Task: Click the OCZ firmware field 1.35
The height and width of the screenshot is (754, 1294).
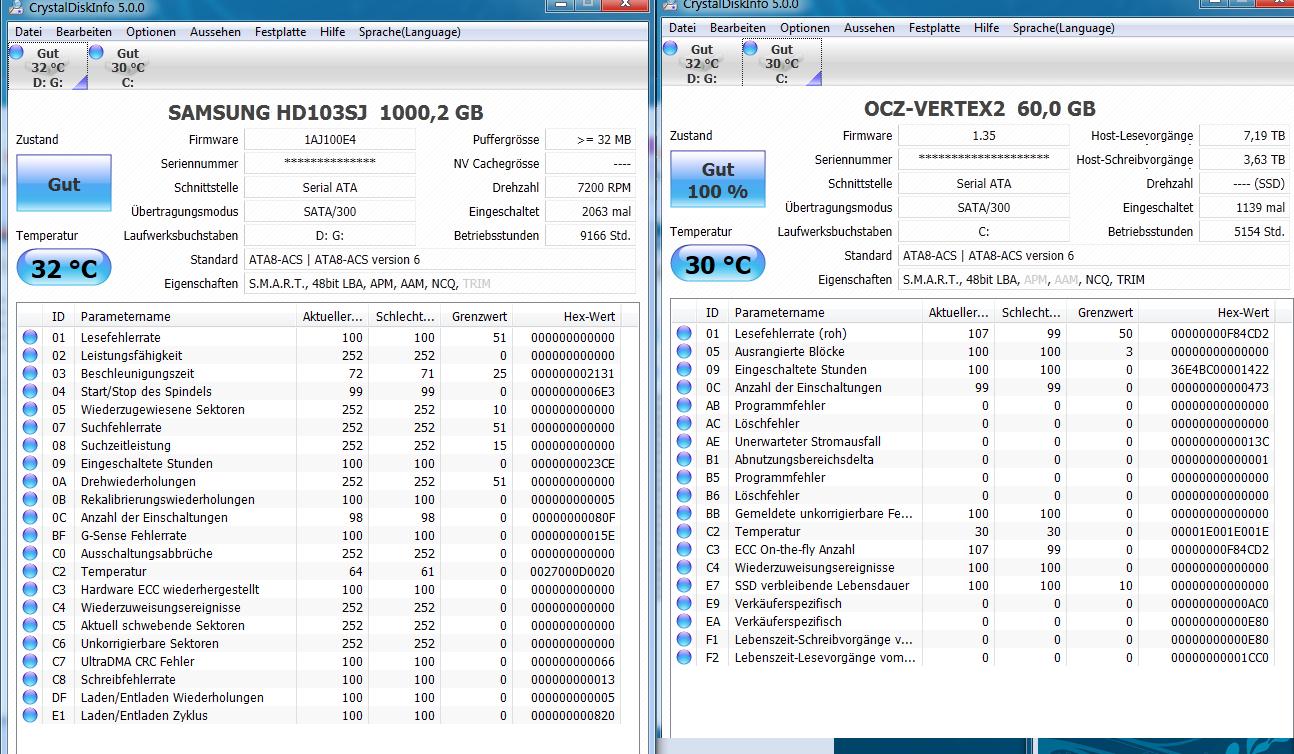Action: pos(984,136)
